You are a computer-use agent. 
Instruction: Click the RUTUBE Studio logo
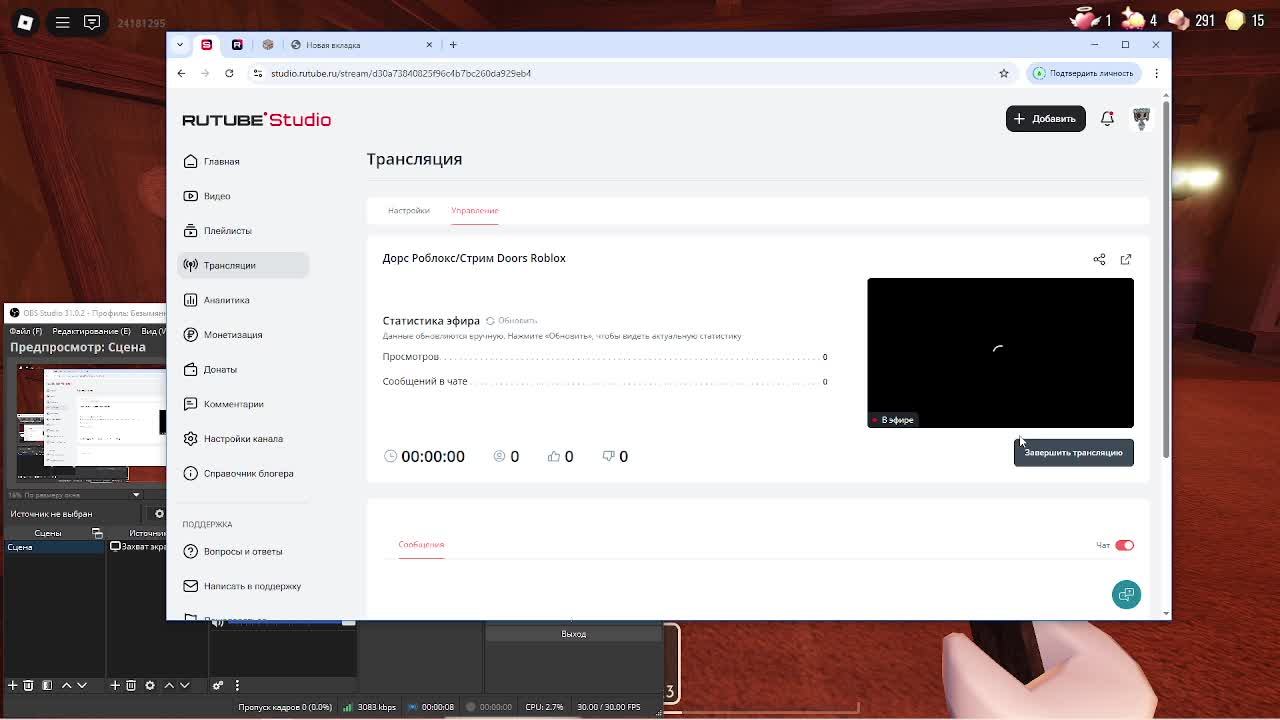coord(256,120)
